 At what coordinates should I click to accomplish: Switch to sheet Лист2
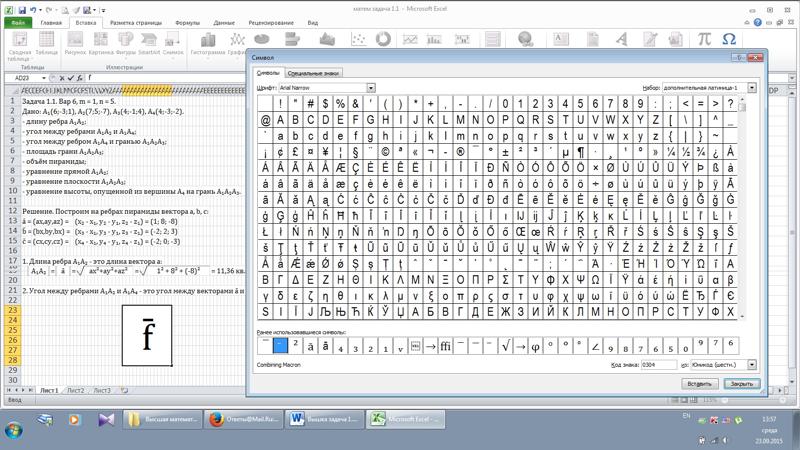coord(76,390)
